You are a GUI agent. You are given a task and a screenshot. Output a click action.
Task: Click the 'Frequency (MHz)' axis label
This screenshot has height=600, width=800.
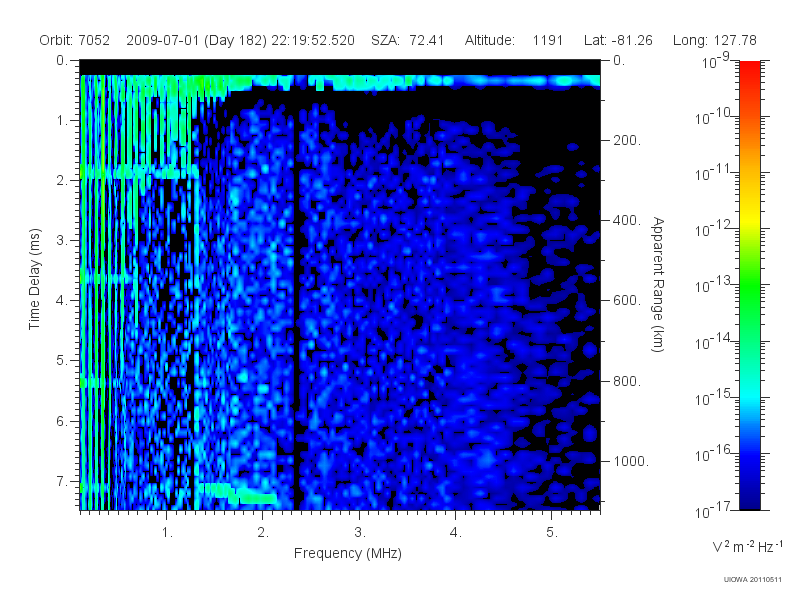(x=348, y=553)
